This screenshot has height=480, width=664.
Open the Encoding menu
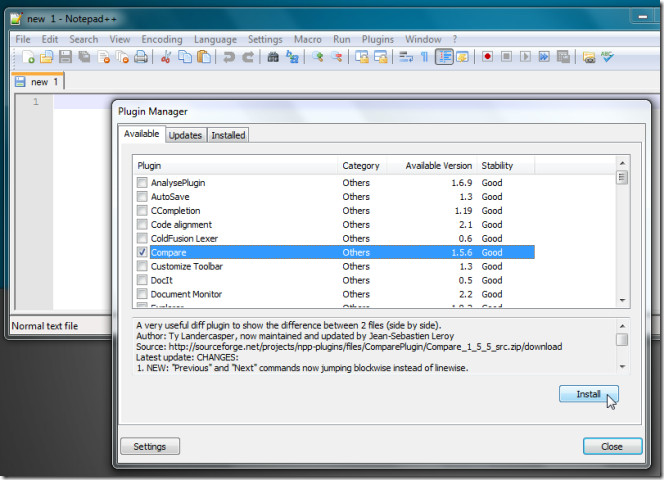click(x=162, y=39)
